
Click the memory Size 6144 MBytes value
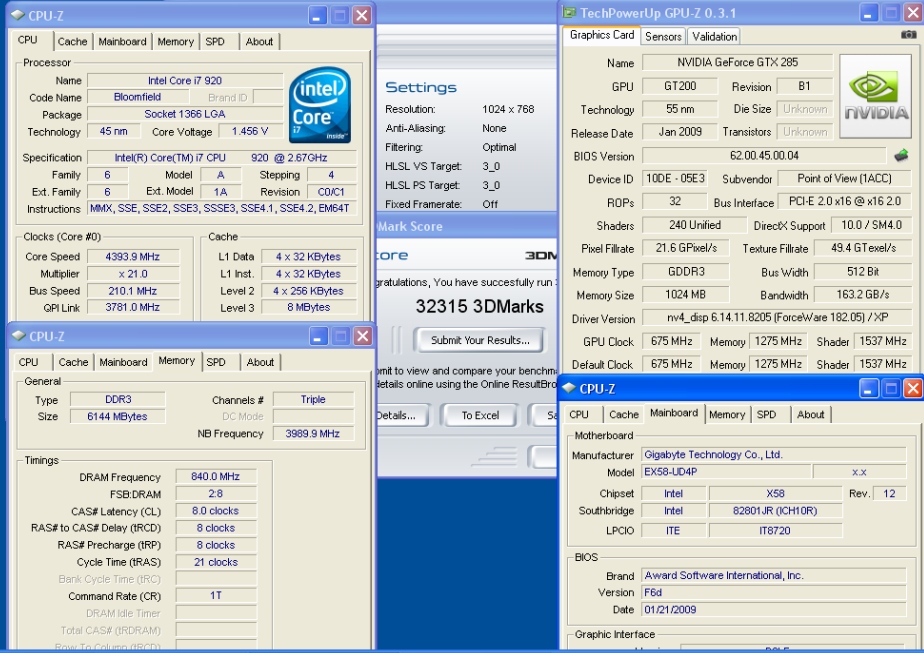117,416
